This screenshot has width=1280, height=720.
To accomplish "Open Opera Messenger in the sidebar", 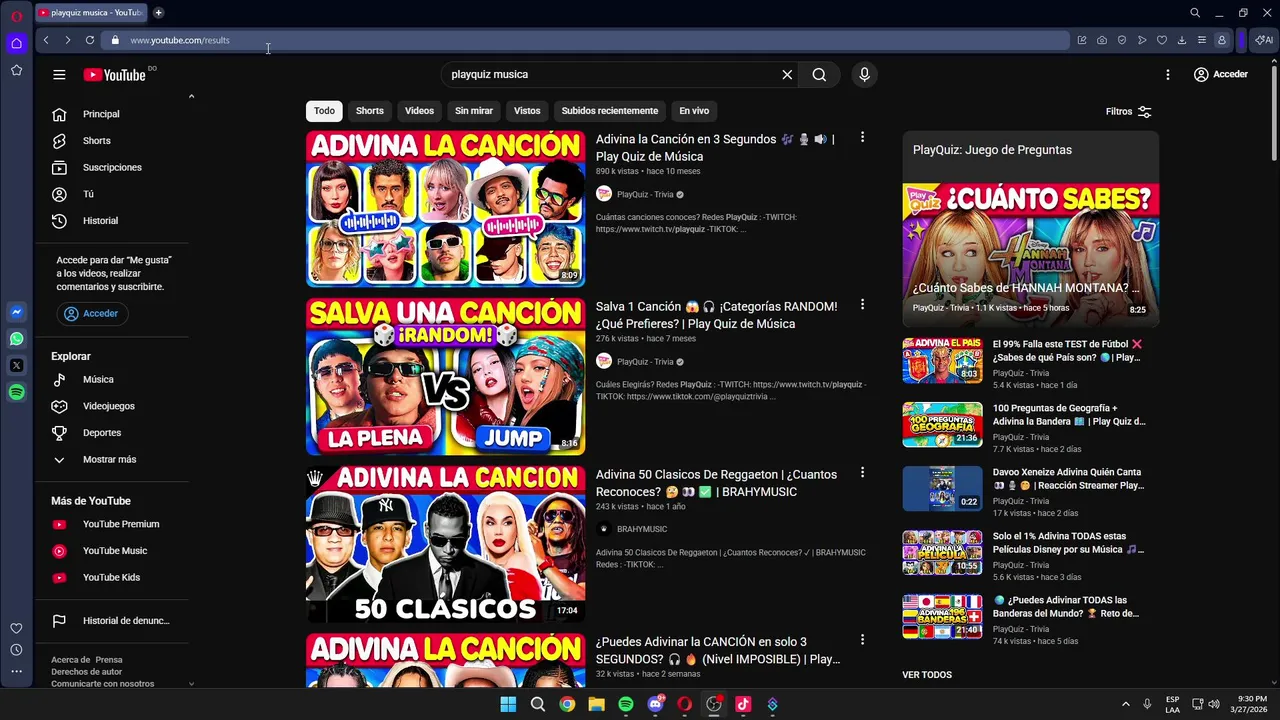I will point(16,312).
